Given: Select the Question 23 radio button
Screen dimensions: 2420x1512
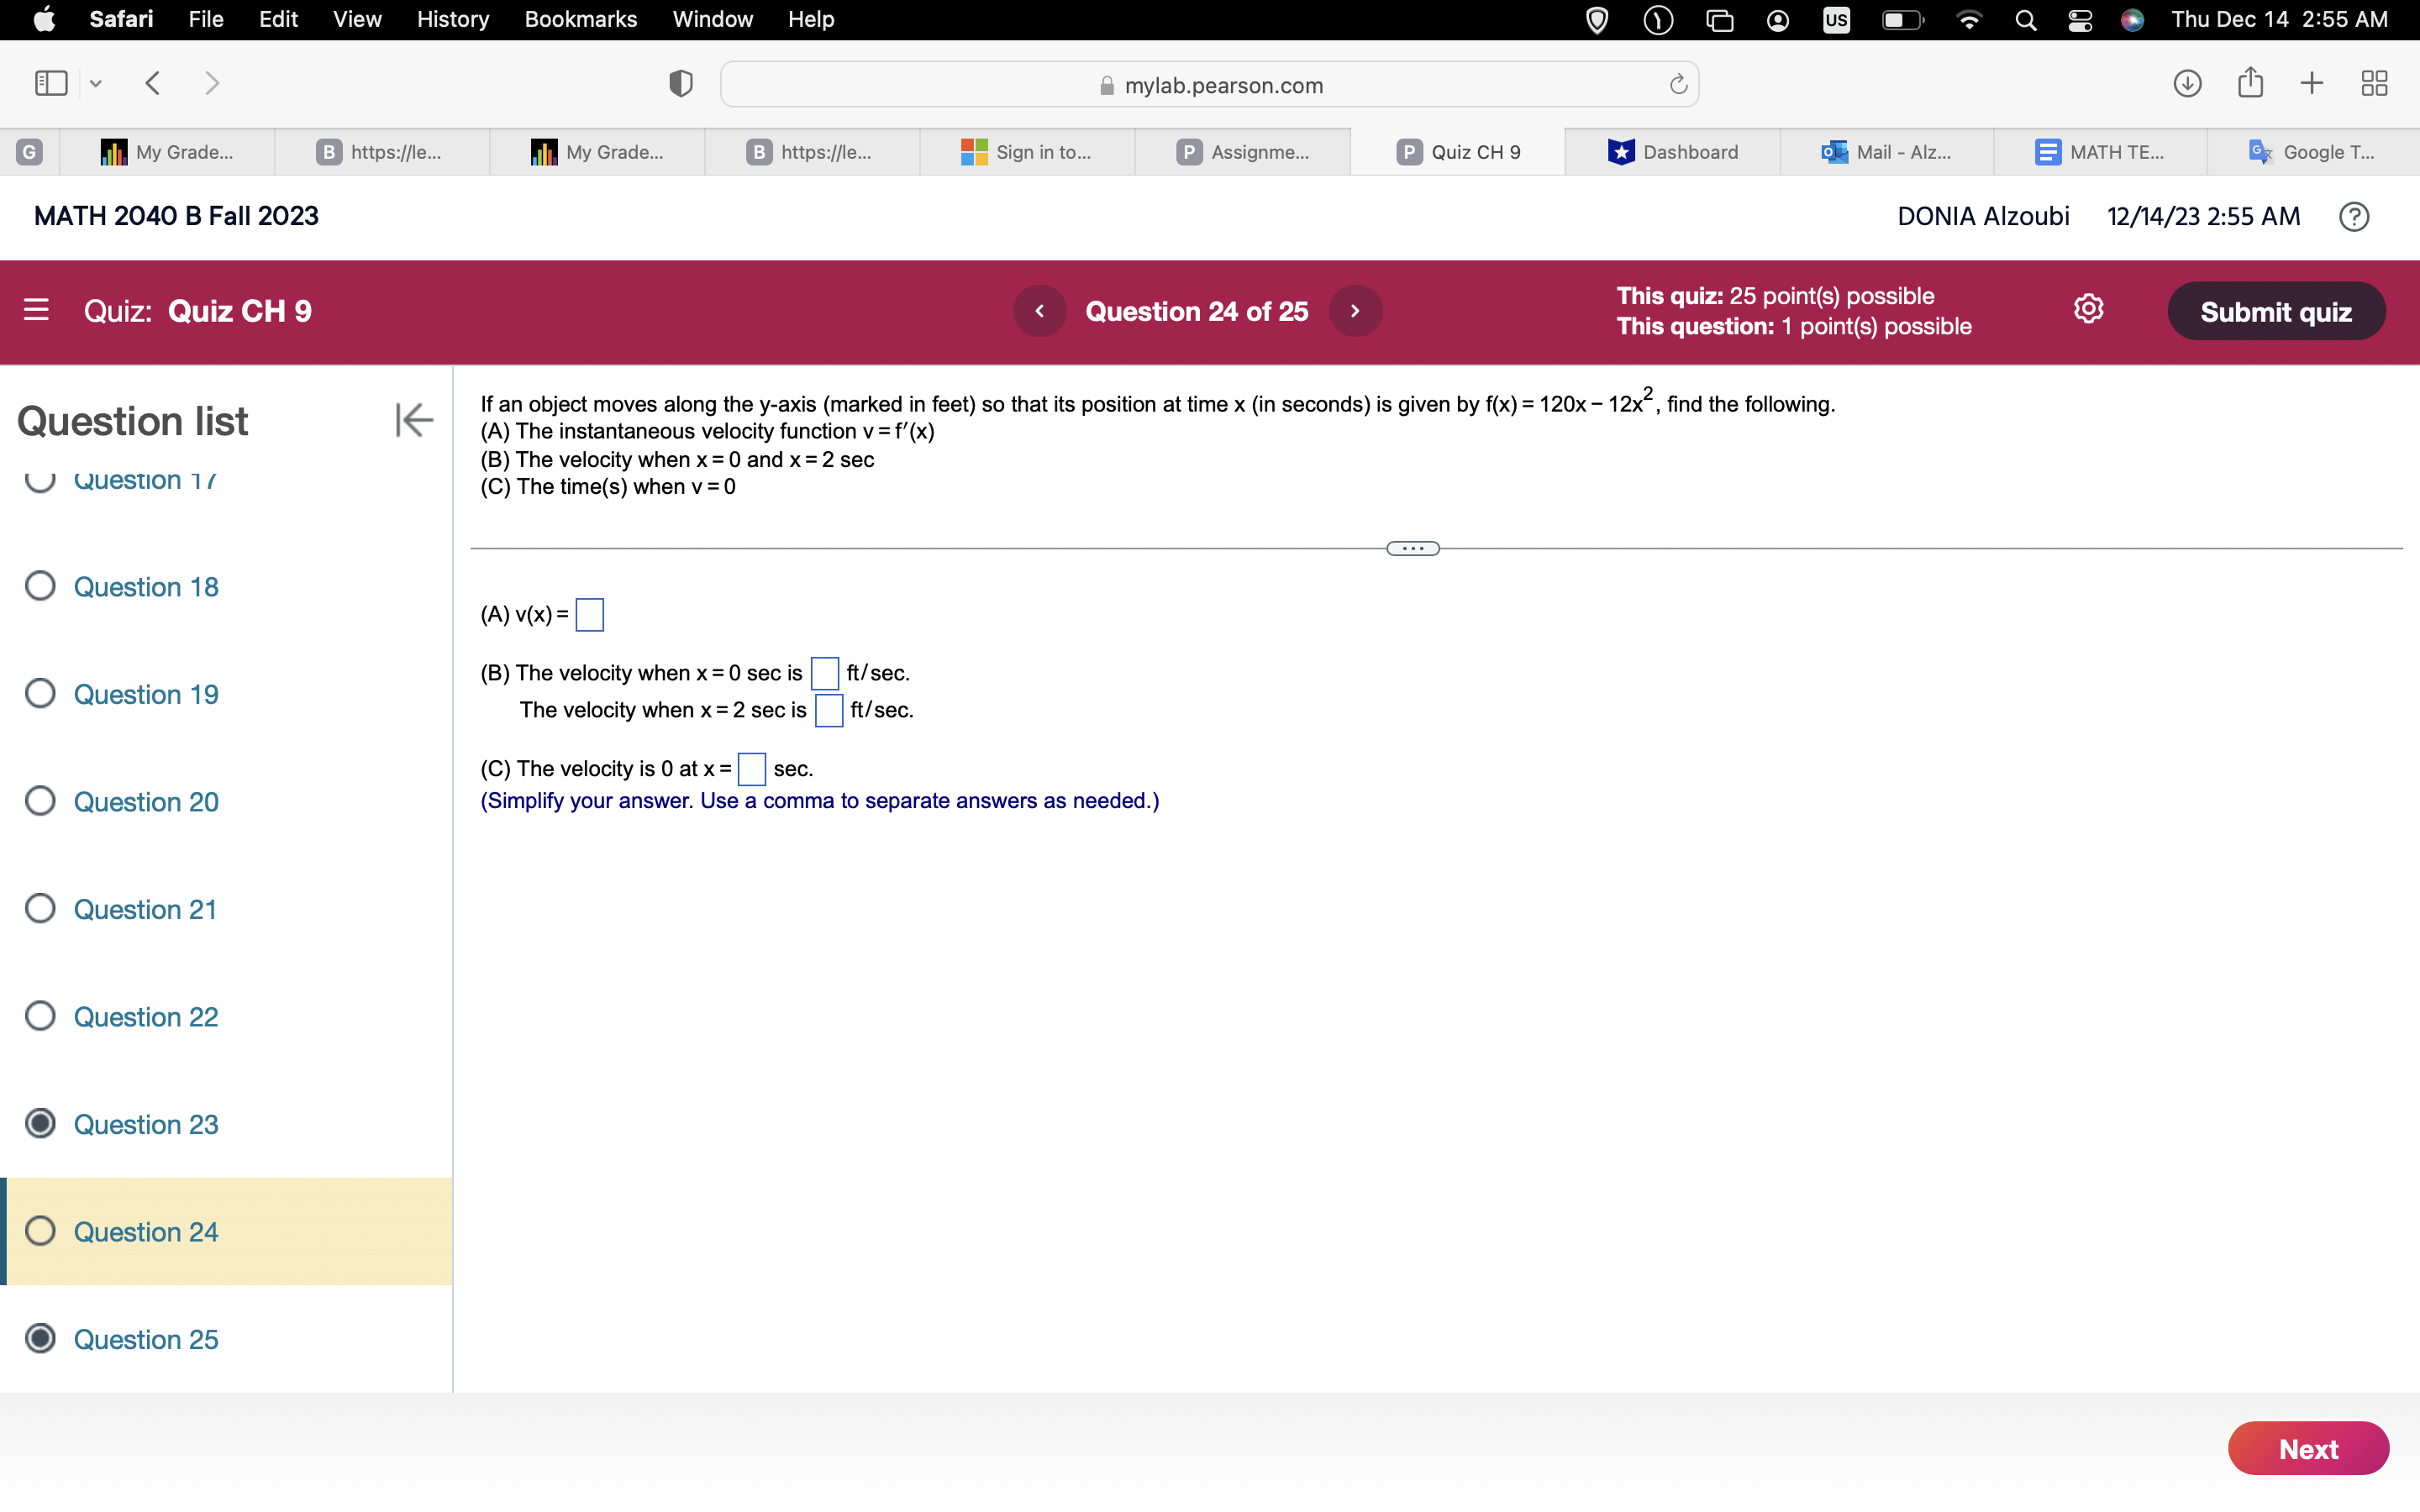Looking at the screenshot, I should pyautogui.click(x=40, y=1123).
